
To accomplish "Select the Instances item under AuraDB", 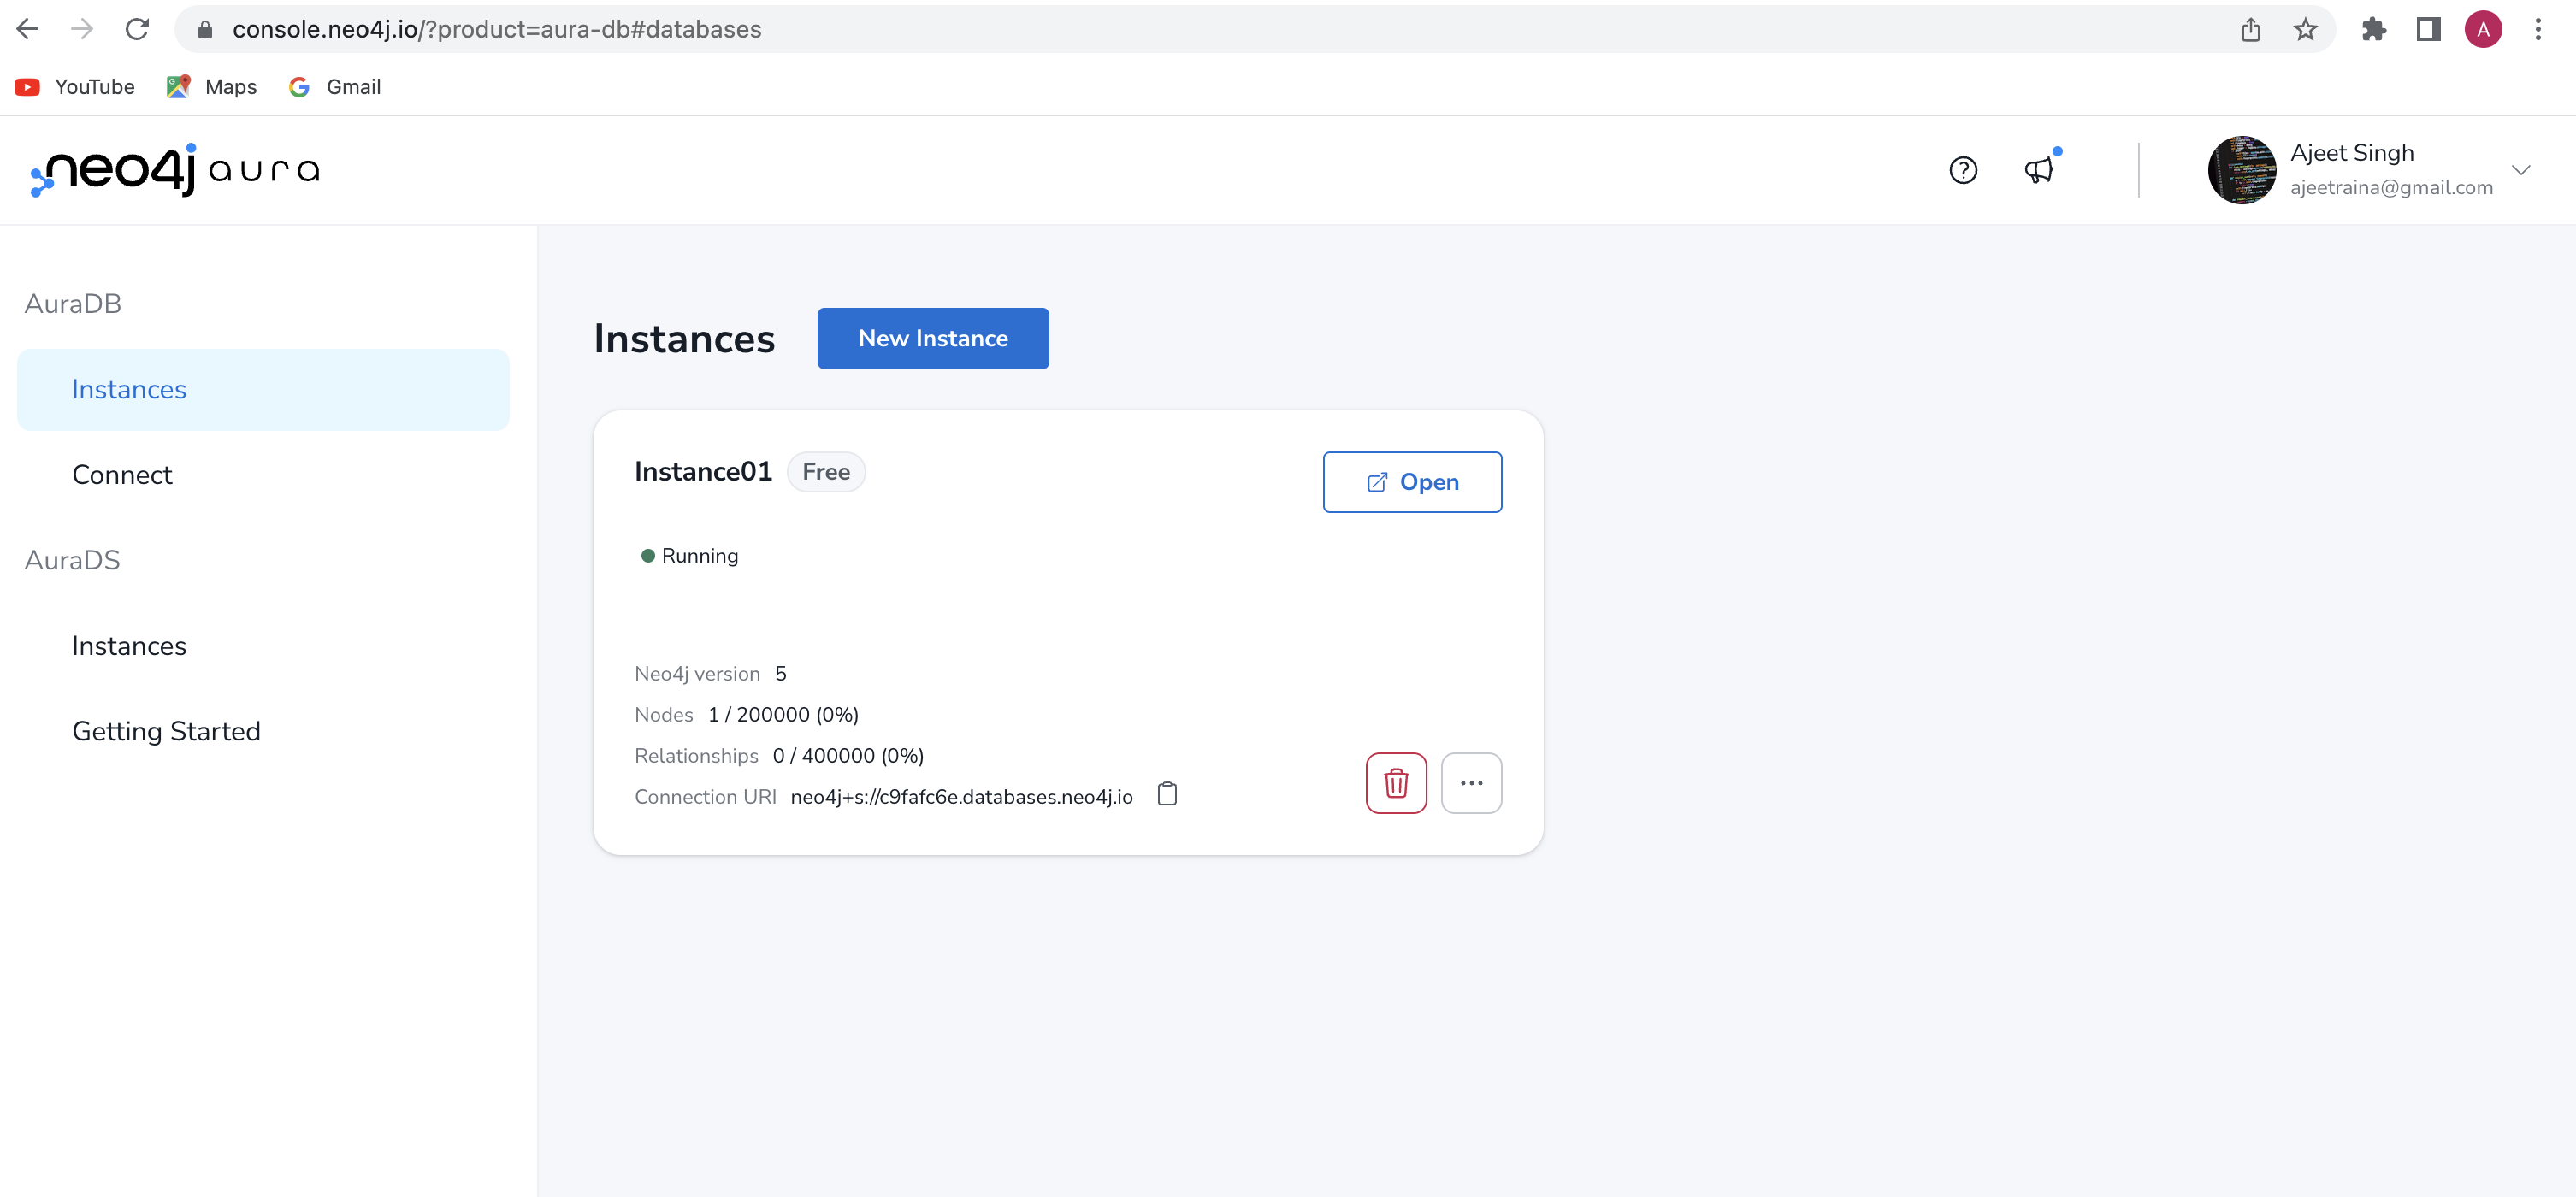I will pos(128,389).
